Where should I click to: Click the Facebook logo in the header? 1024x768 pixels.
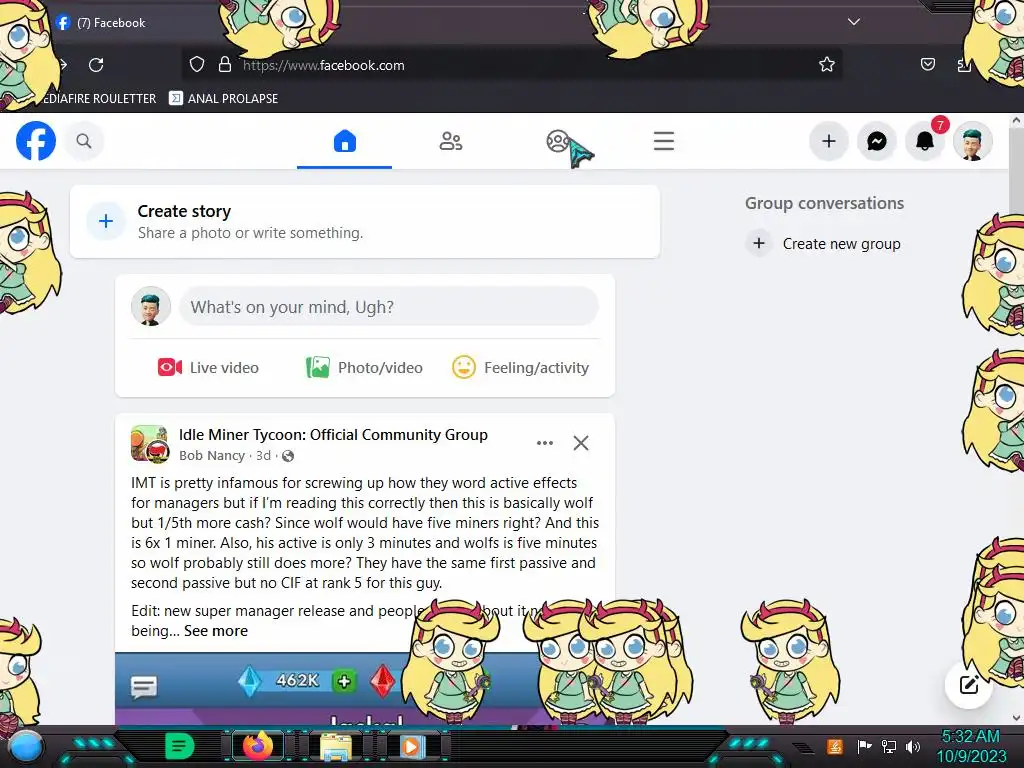pyautogui.click(x=36, y=141)
